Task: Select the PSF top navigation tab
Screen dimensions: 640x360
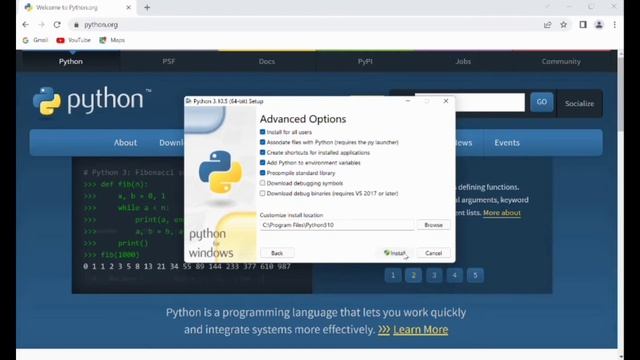Action: (169, 62)
